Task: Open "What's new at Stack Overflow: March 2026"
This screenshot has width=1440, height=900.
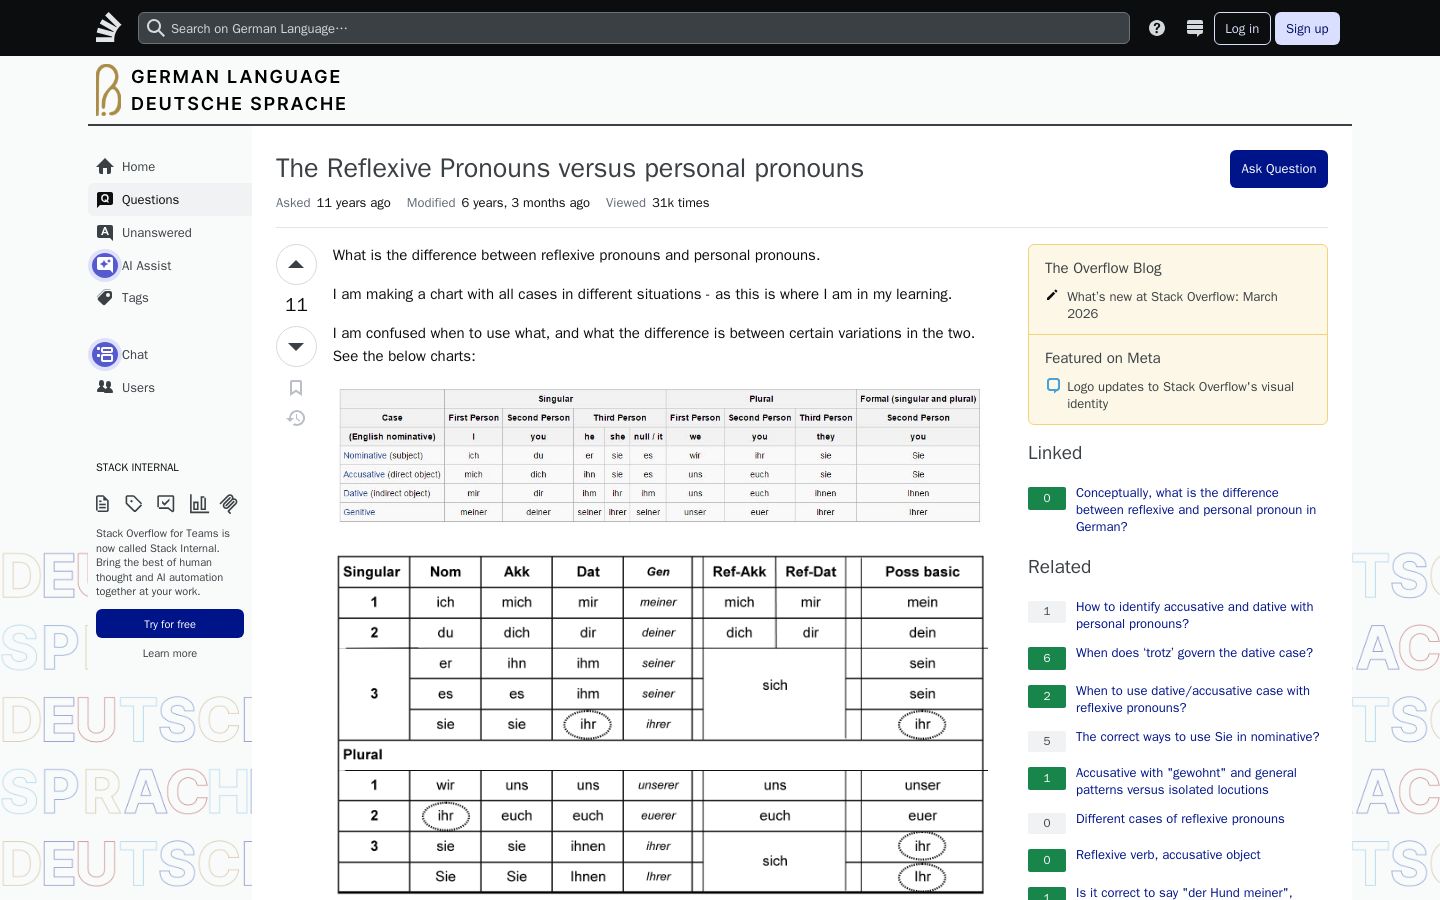Action: pos(1172,305)
